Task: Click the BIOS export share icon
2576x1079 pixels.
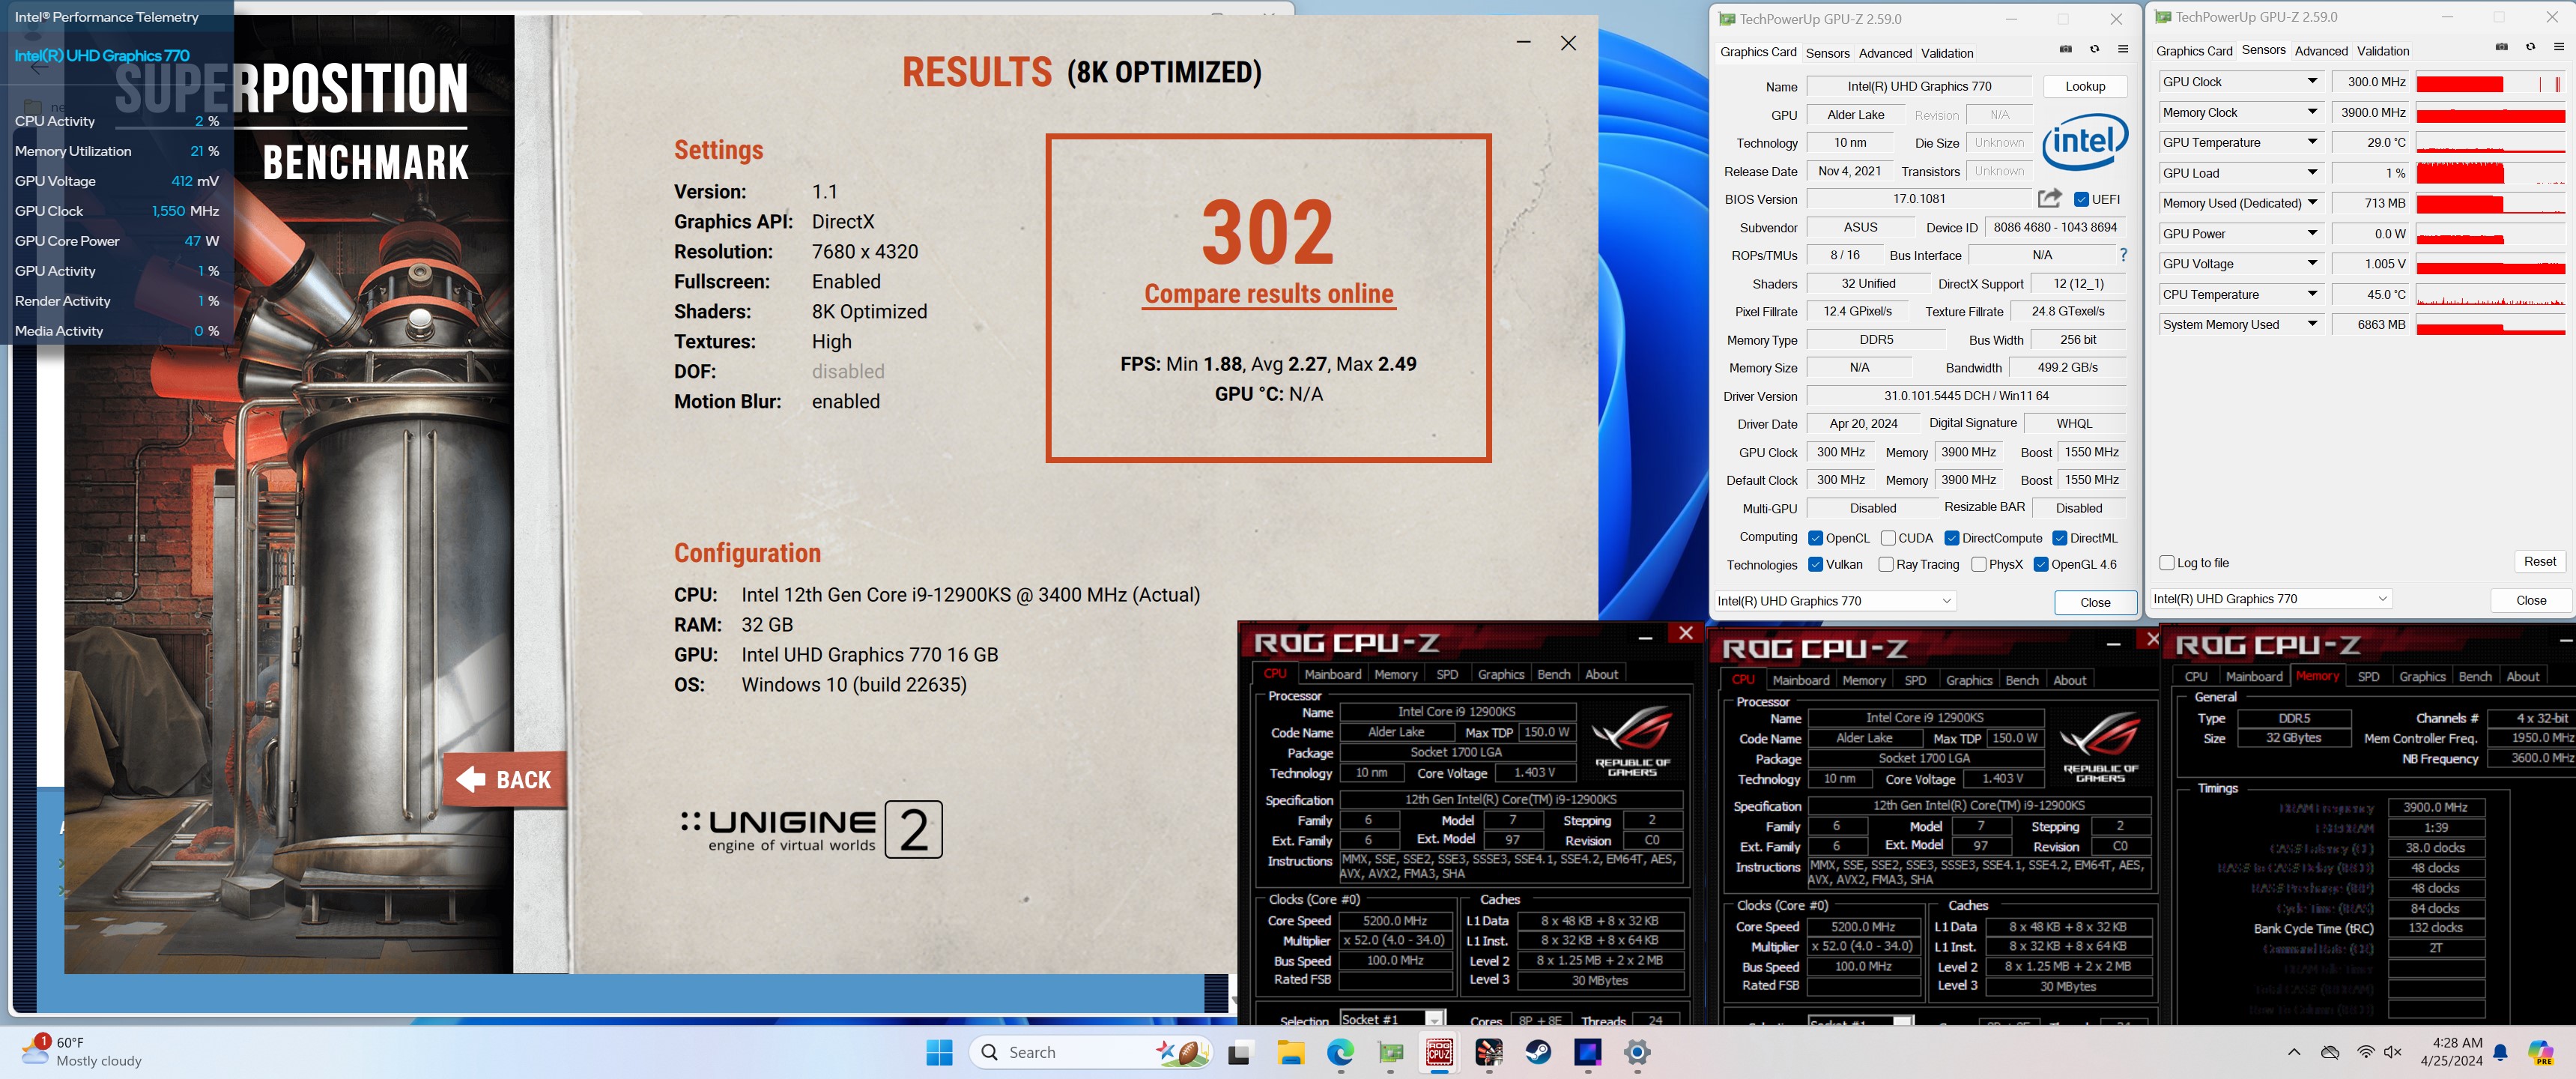Action: (2049, 198)
